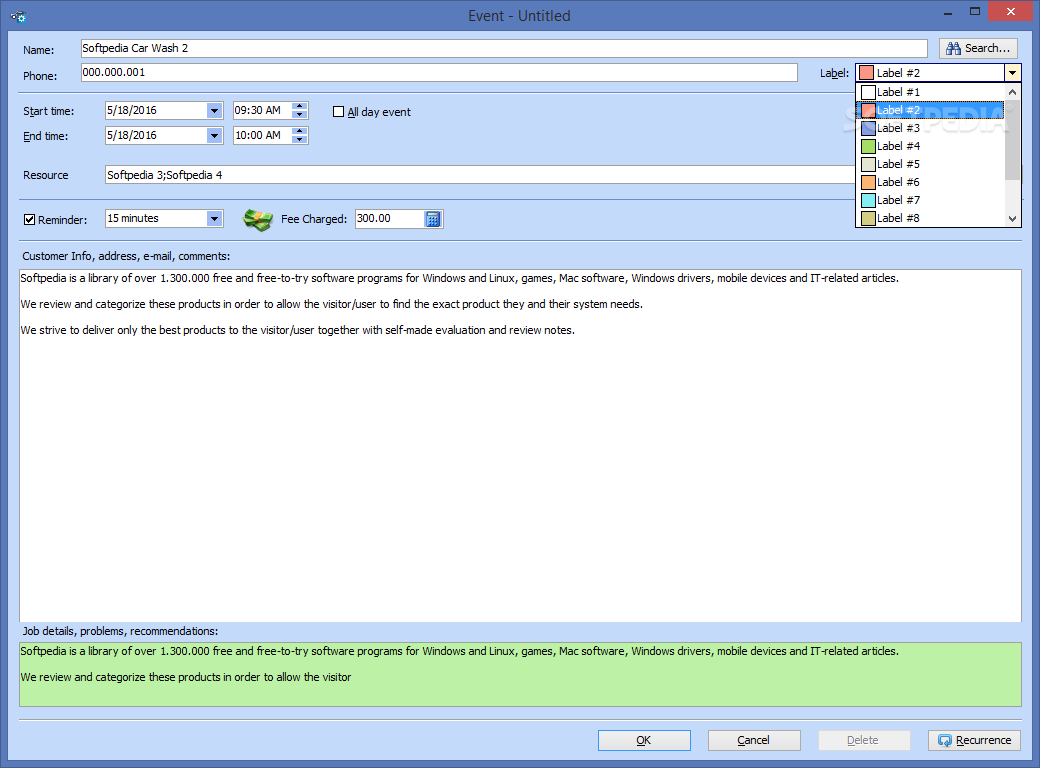Close the Event window
Image resolution: width=1040 pixels, height=768 pixels.
1010,11
